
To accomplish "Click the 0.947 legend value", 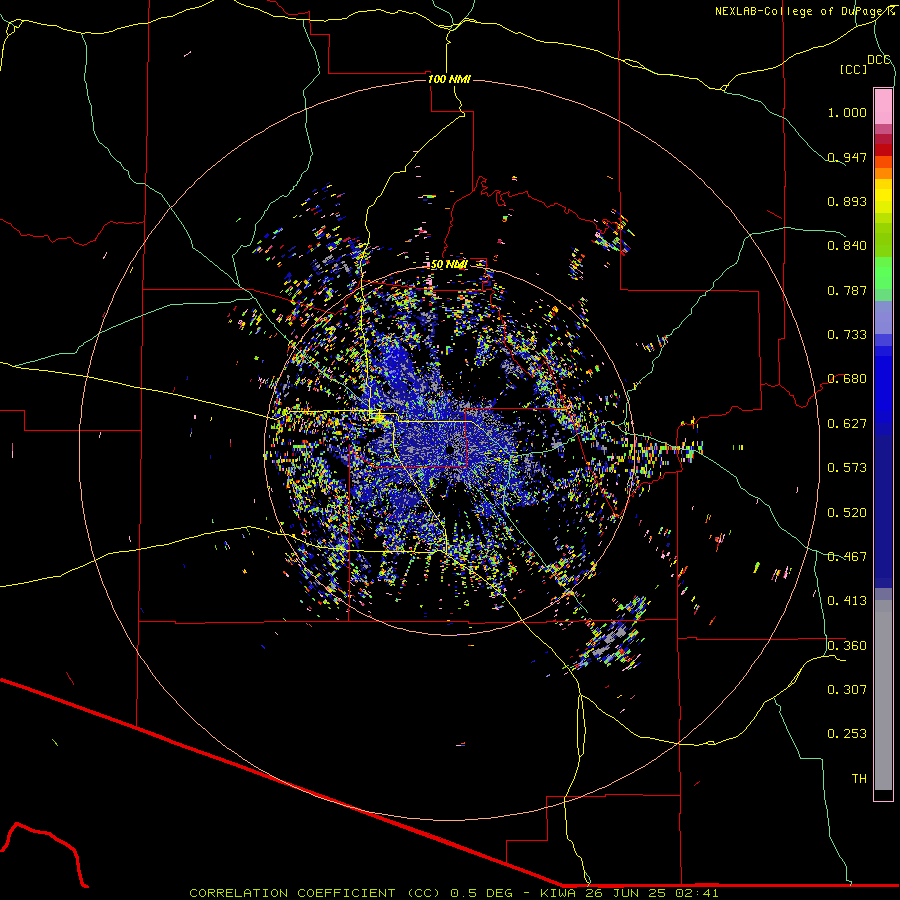I will (x=847, y=157).
